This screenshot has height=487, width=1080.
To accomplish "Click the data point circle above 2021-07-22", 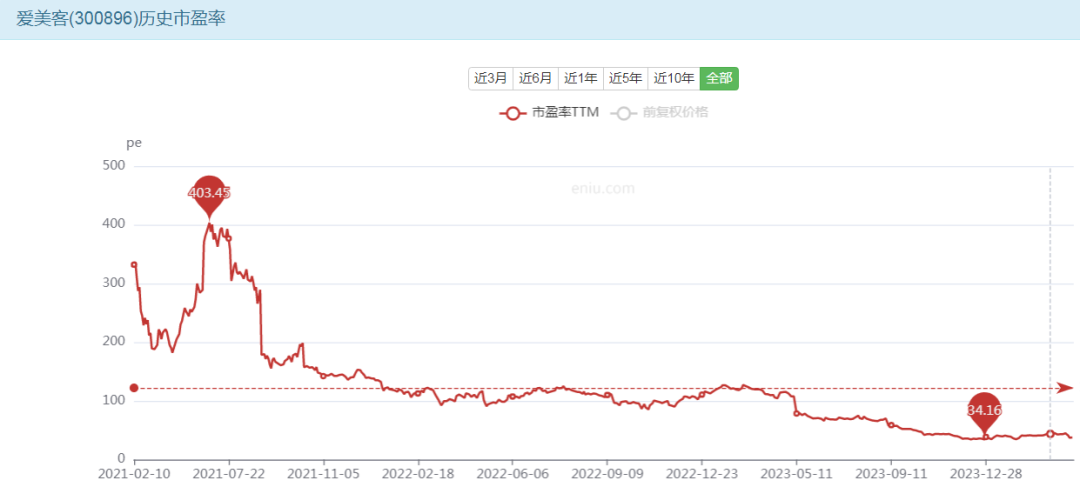I will pos(228,238).
